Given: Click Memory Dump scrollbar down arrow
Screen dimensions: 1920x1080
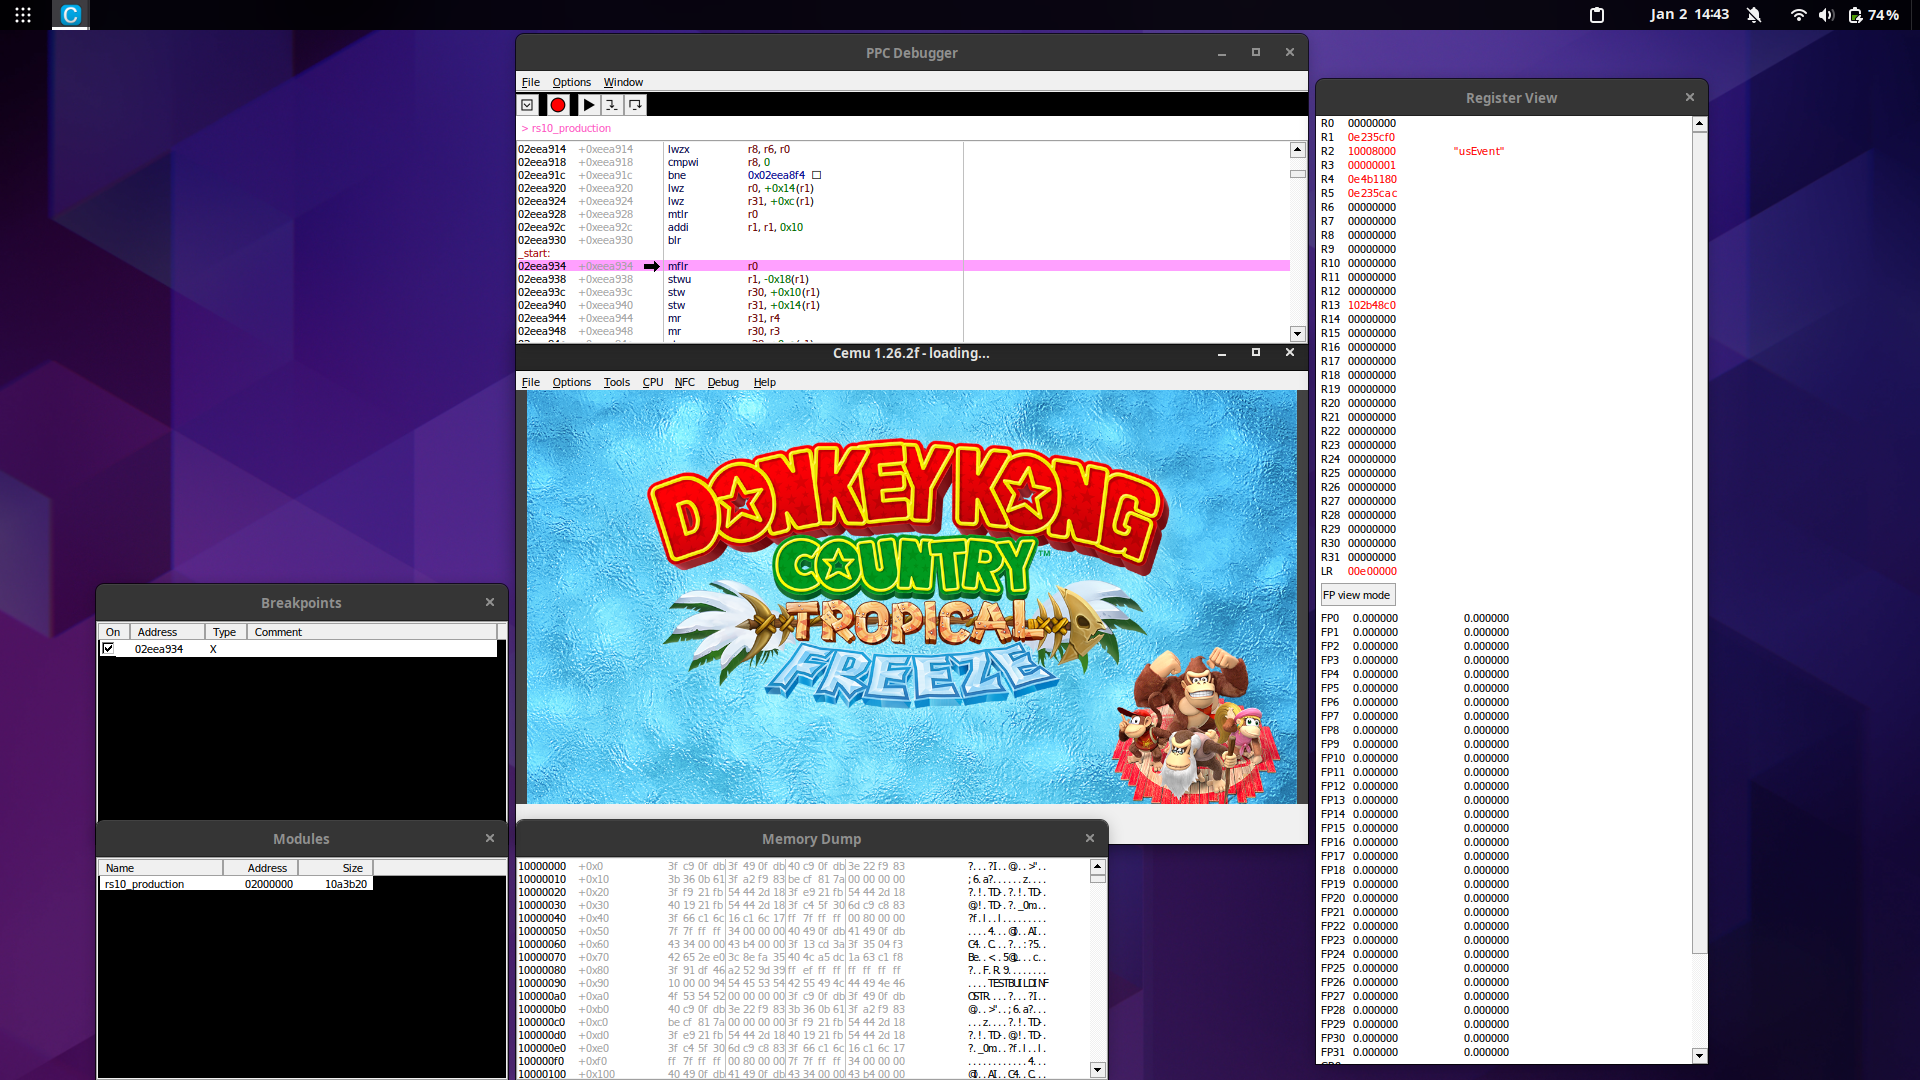Looking at the screenshot, I should pos(1098,1070).
